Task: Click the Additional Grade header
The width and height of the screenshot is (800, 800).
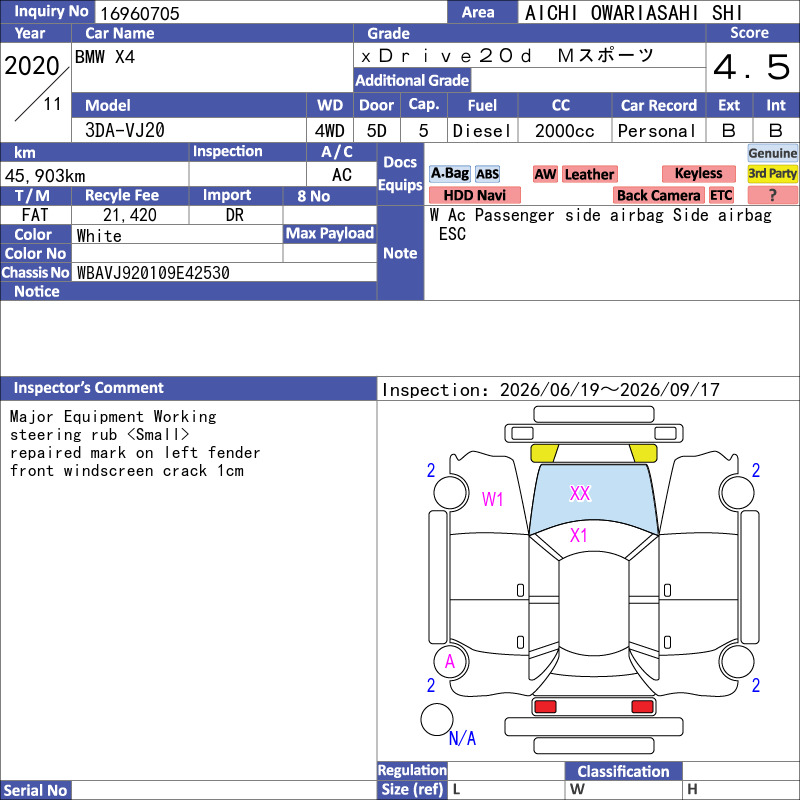Action: coord(412,80)
